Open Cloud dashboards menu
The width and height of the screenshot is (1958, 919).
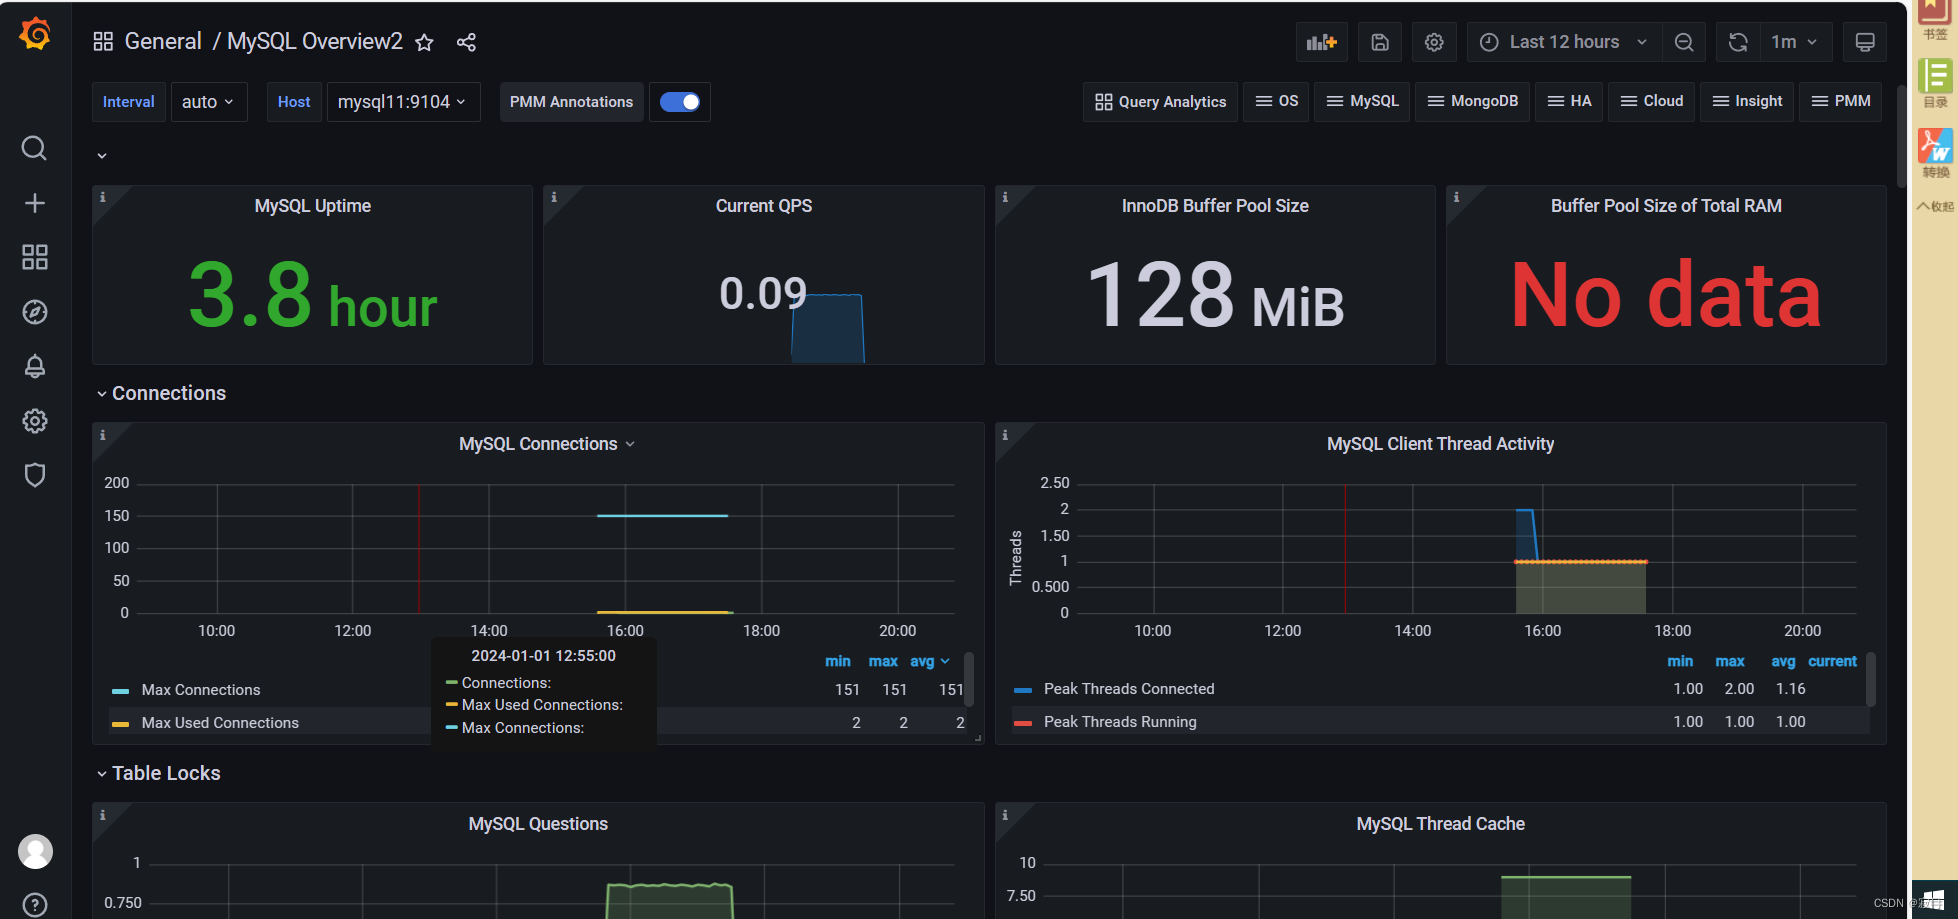pos(1651,102)
